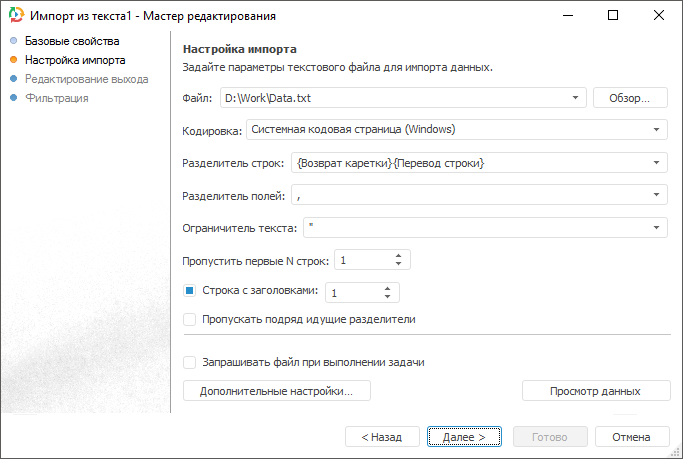Open the Разделитель полей dropdown
The image size is (683, 459).
click(656, 196)
